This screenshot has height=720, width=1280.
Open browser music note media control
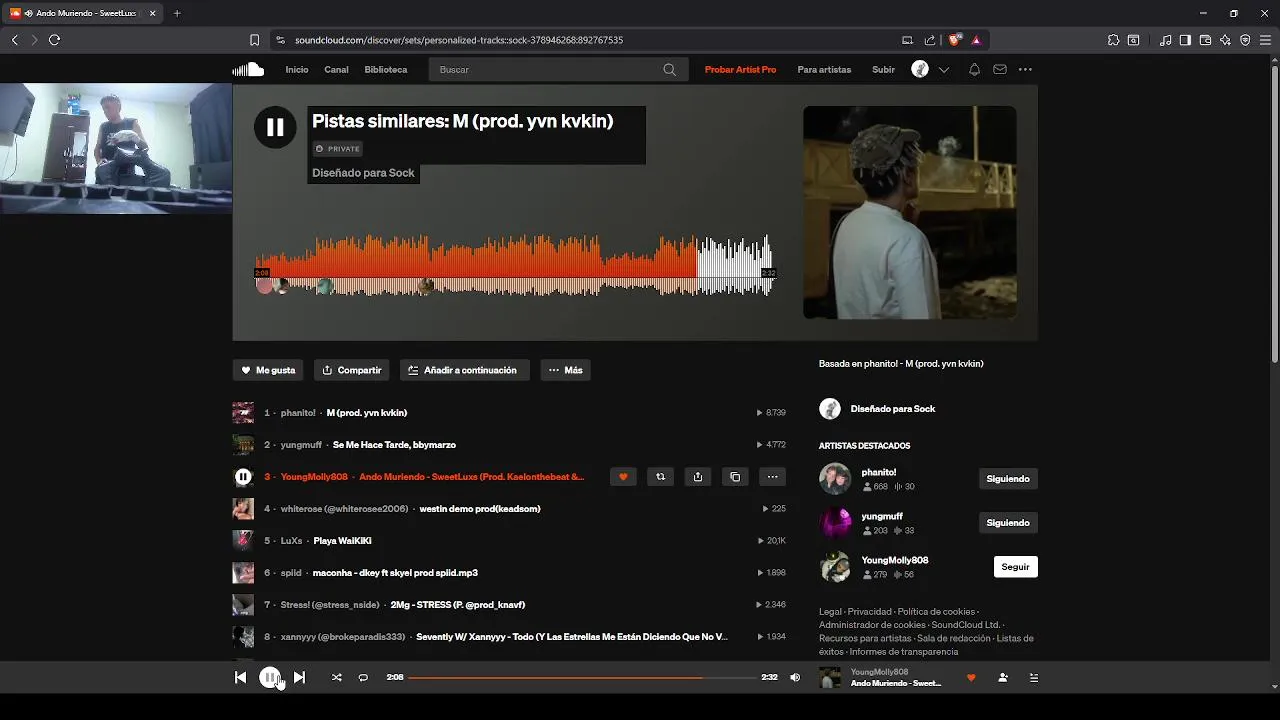1165,40
